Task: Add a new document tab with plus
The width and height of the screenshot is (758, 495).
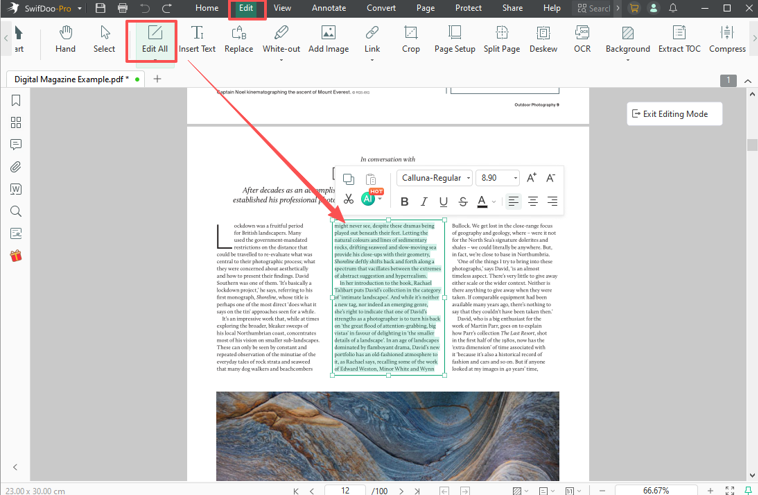Action: pyautogui.click(x=157, y=79)
